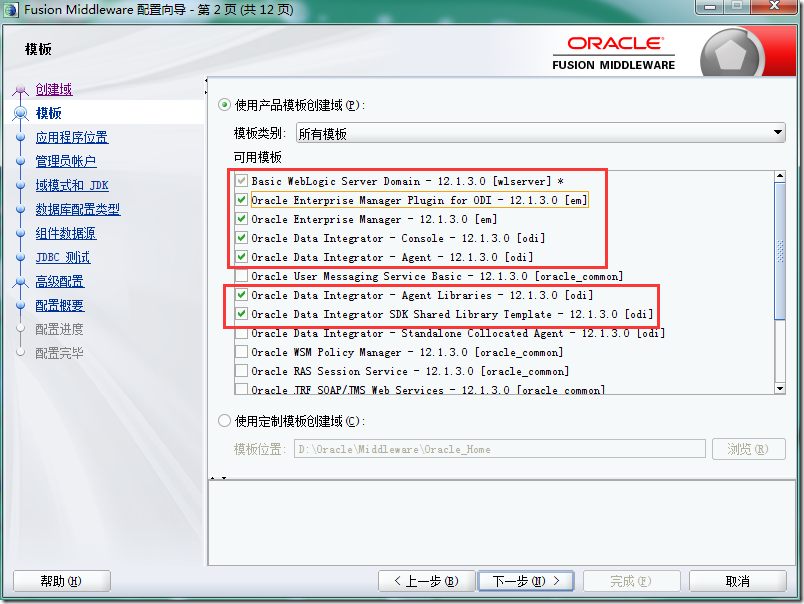Screen dimensions: 804x604
Task: Check Oracle RAS Session Service
Action: tap(242, 371)
